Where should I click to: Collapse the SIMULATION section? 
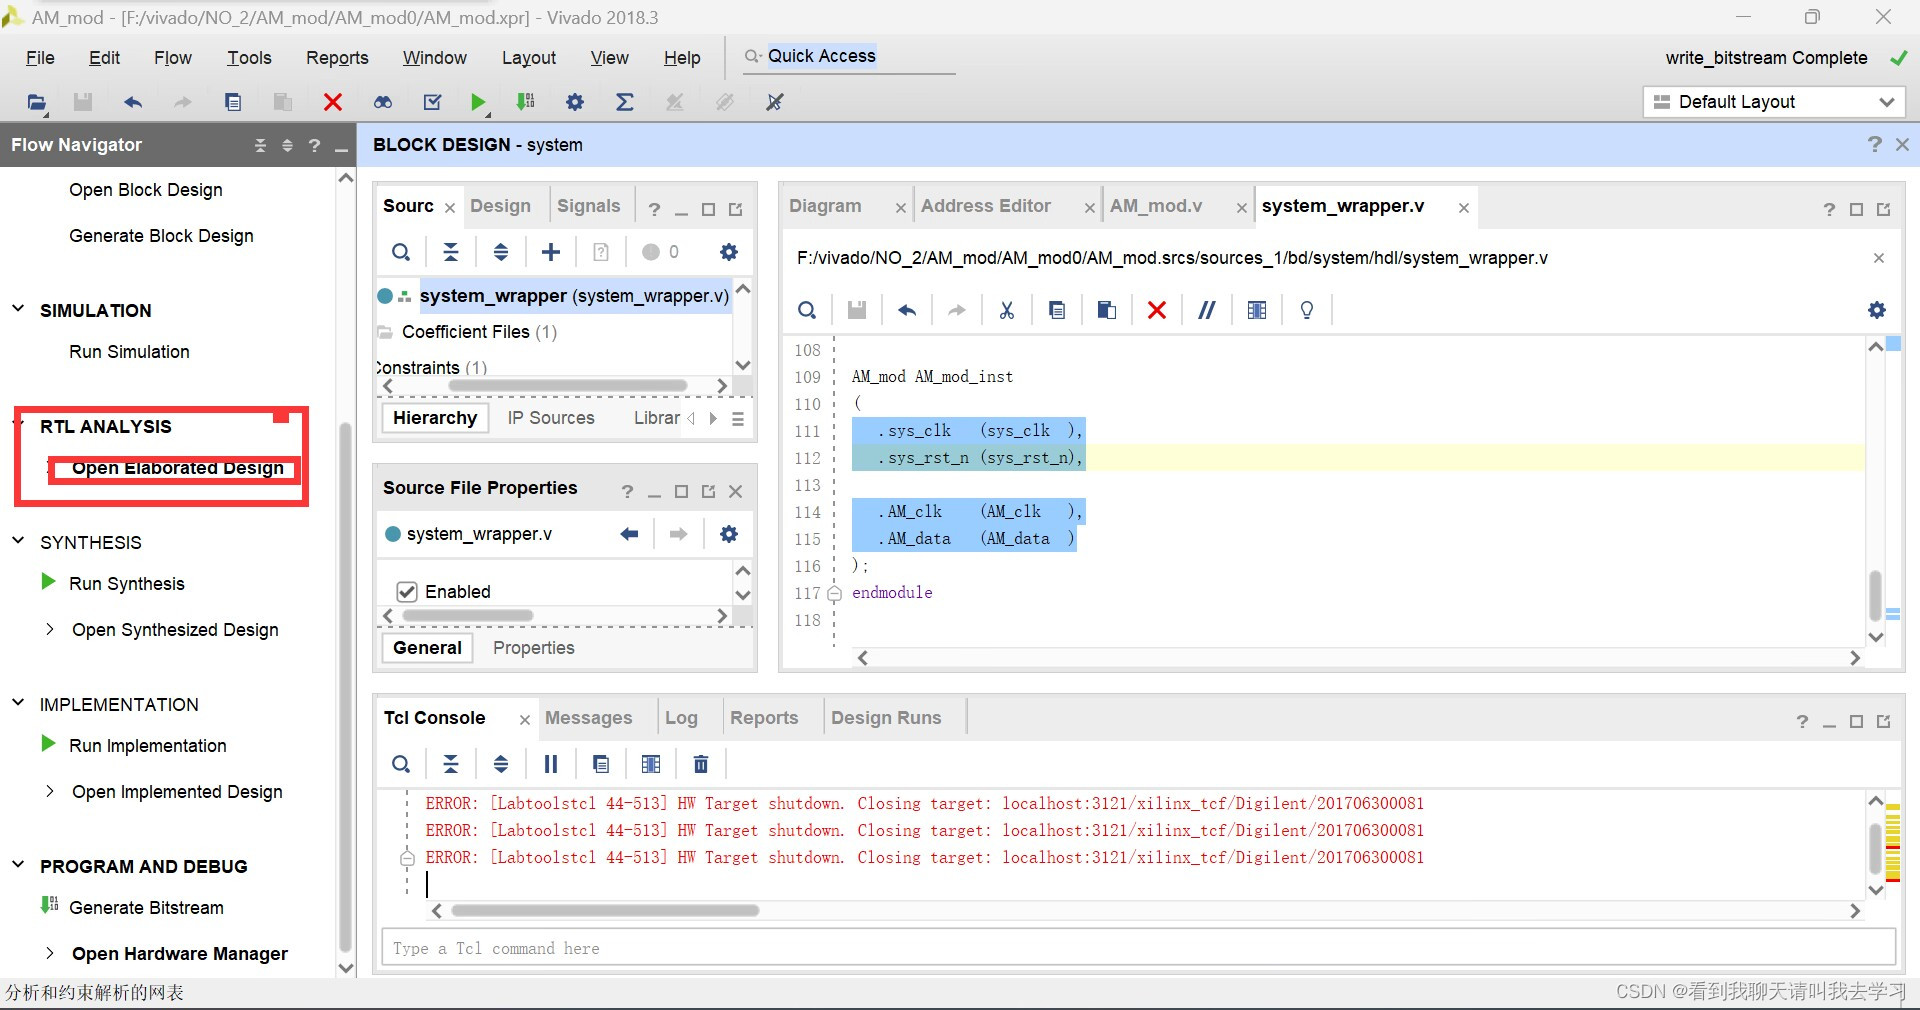pyautogui.click(x=18, y=309)
